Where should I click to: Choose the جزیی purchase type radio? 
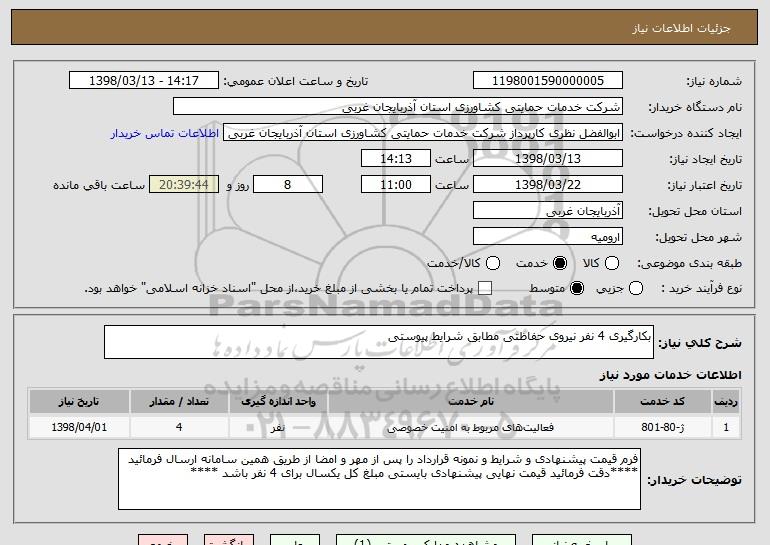point(635,289)
